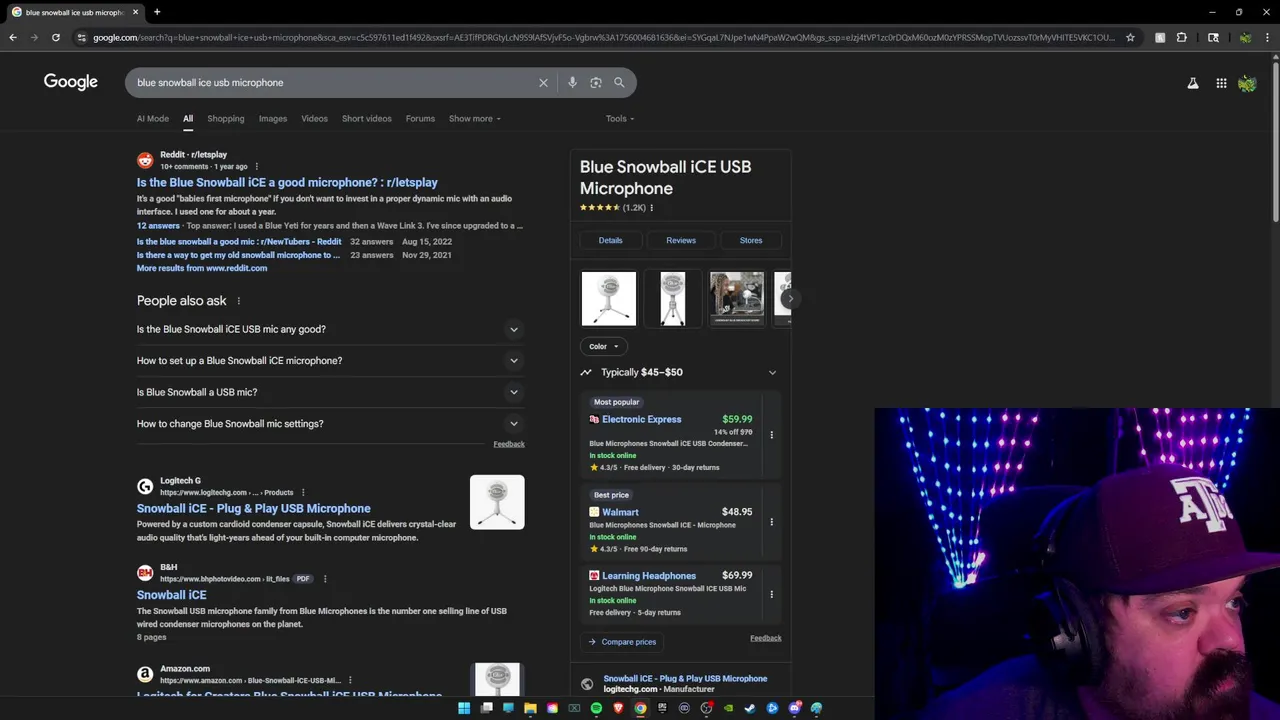Open the Stores button in product panel
This screenshot has height=720, width=1280.
(751, 240)
